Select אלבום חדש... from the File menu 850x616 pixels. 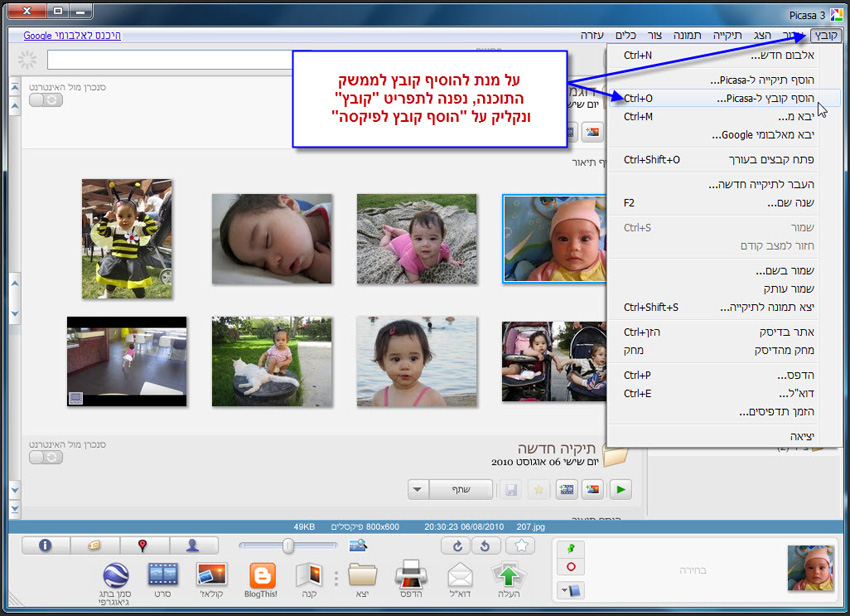click(723, 55)
